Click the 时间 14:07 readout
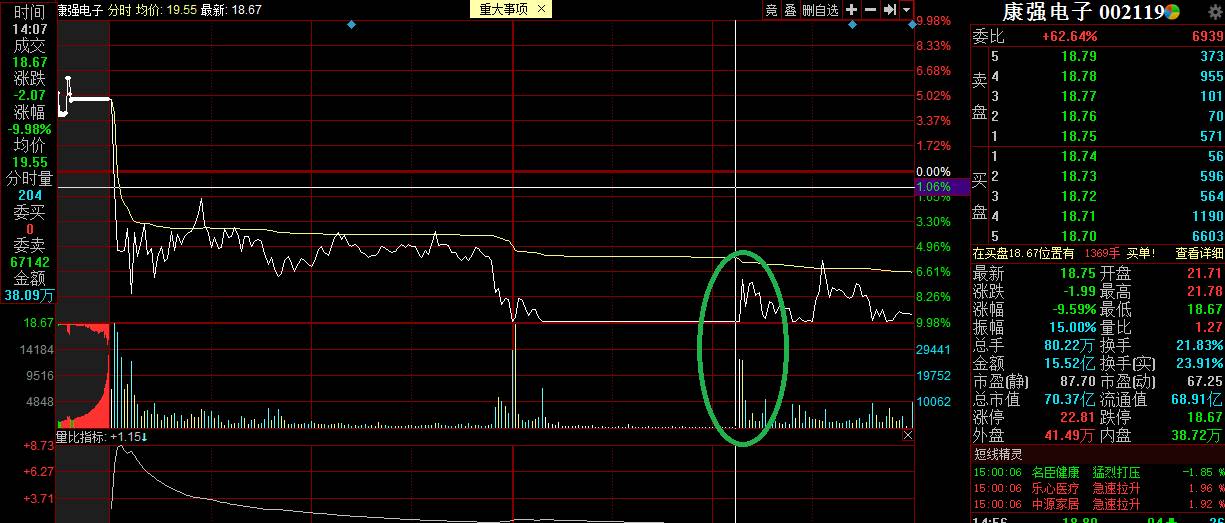1225x523 pixels. click(x=31, y=28)
